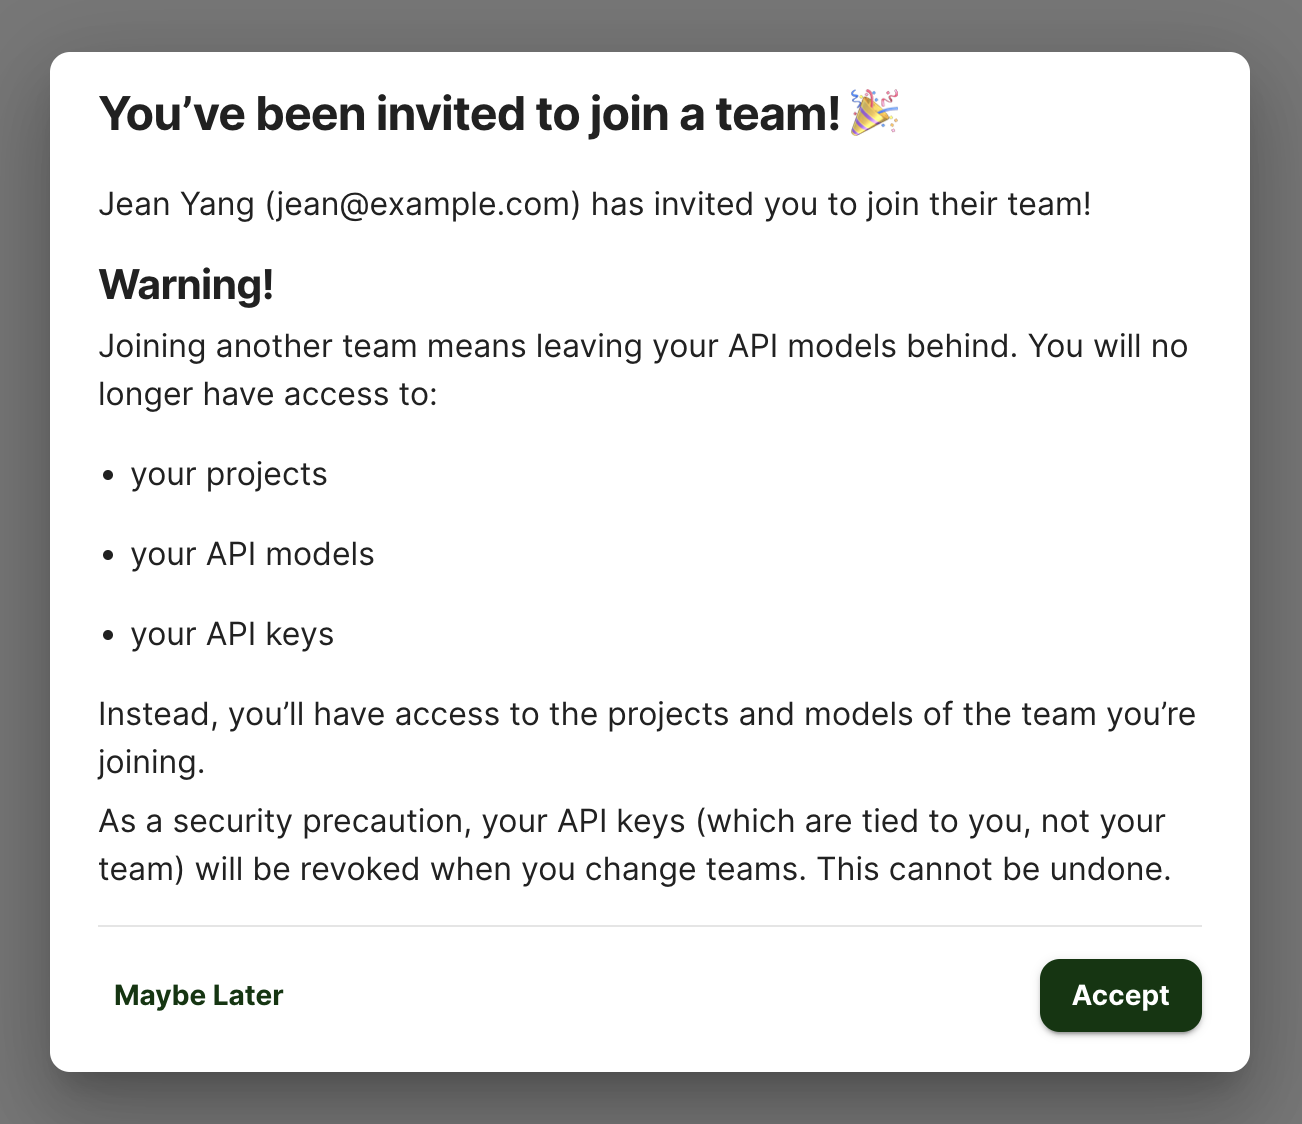The height and width of the screenshot is (1124, 1302).
Task: Choose Maybe Later to postpone joining
Action: tap(199, 995)
